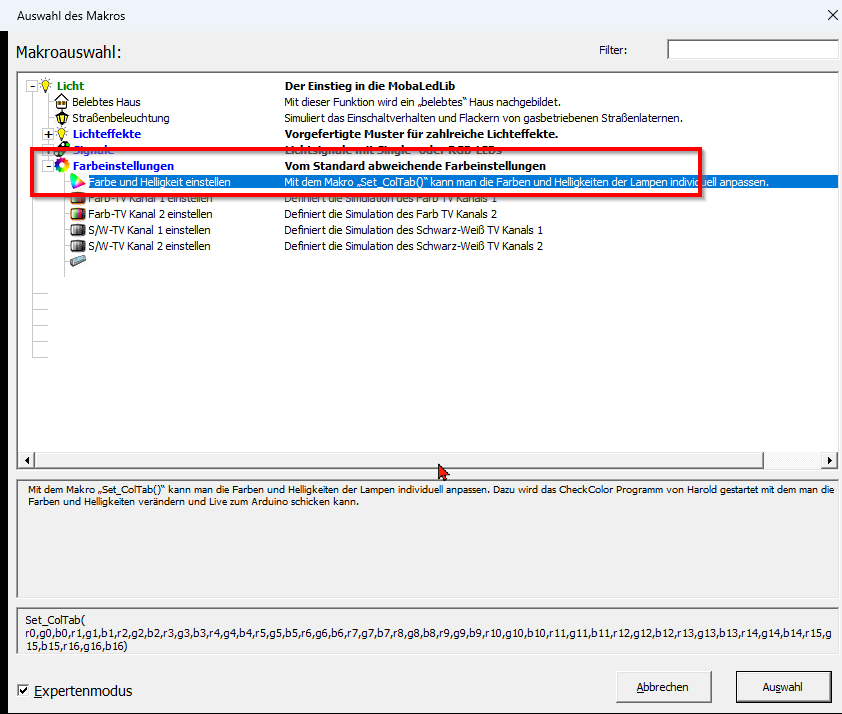Click the color wheel icon for Farbeinstellungen
842x714 pixels.
point(62,166)
